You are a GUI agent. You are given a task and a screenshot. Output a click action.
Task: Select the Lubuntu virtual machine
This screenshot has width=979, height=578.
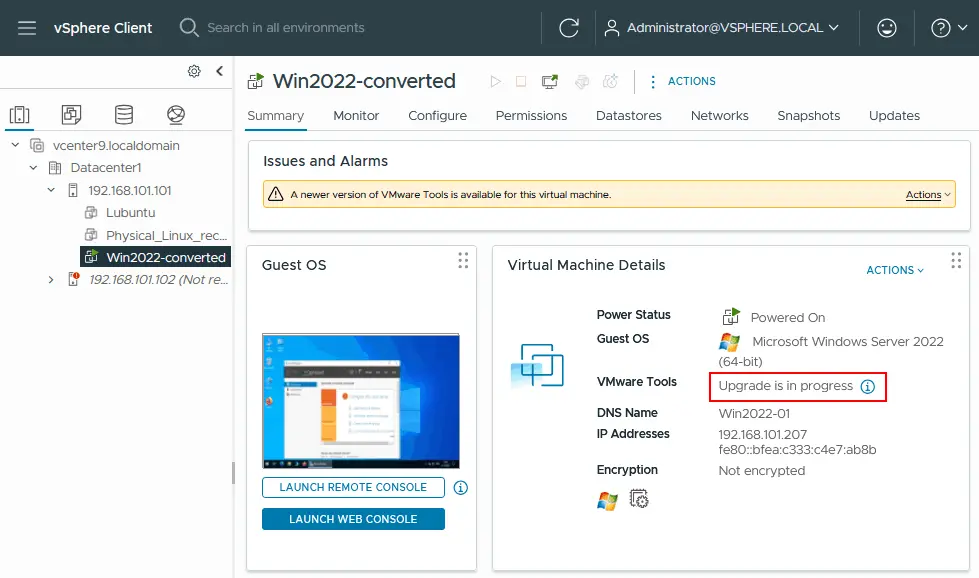pyautogui.click(x=130, y=213)
